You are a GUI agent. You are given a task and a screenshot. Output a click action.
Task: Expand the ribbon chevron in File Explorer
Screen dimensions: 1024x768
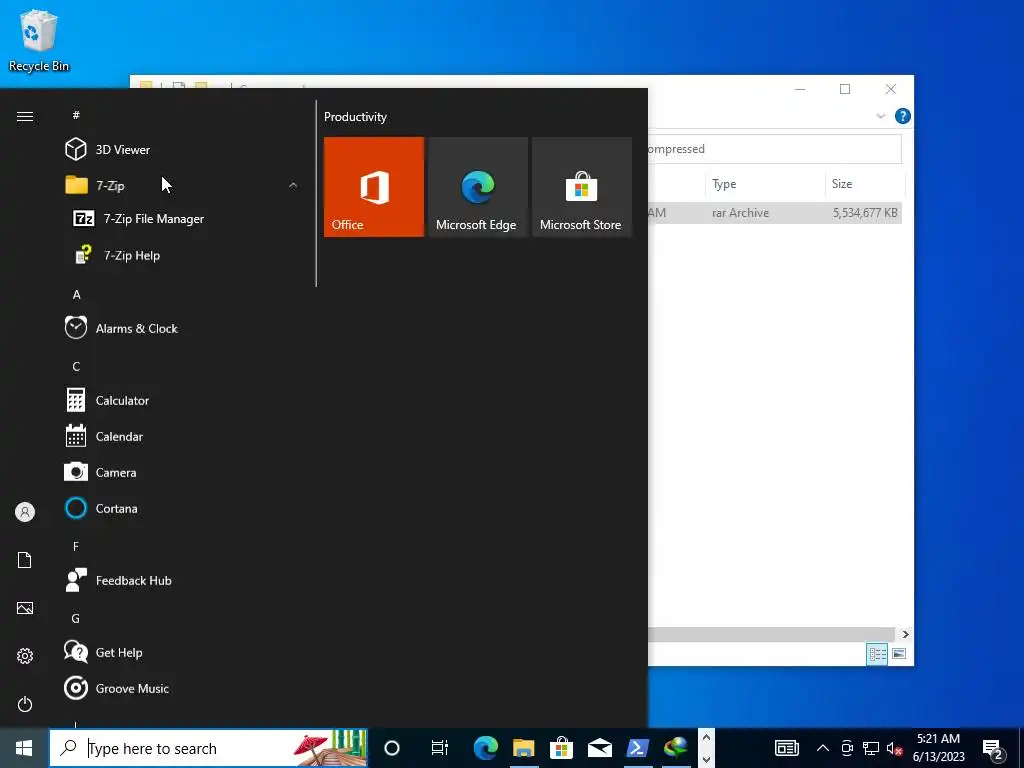click(880, 116)
